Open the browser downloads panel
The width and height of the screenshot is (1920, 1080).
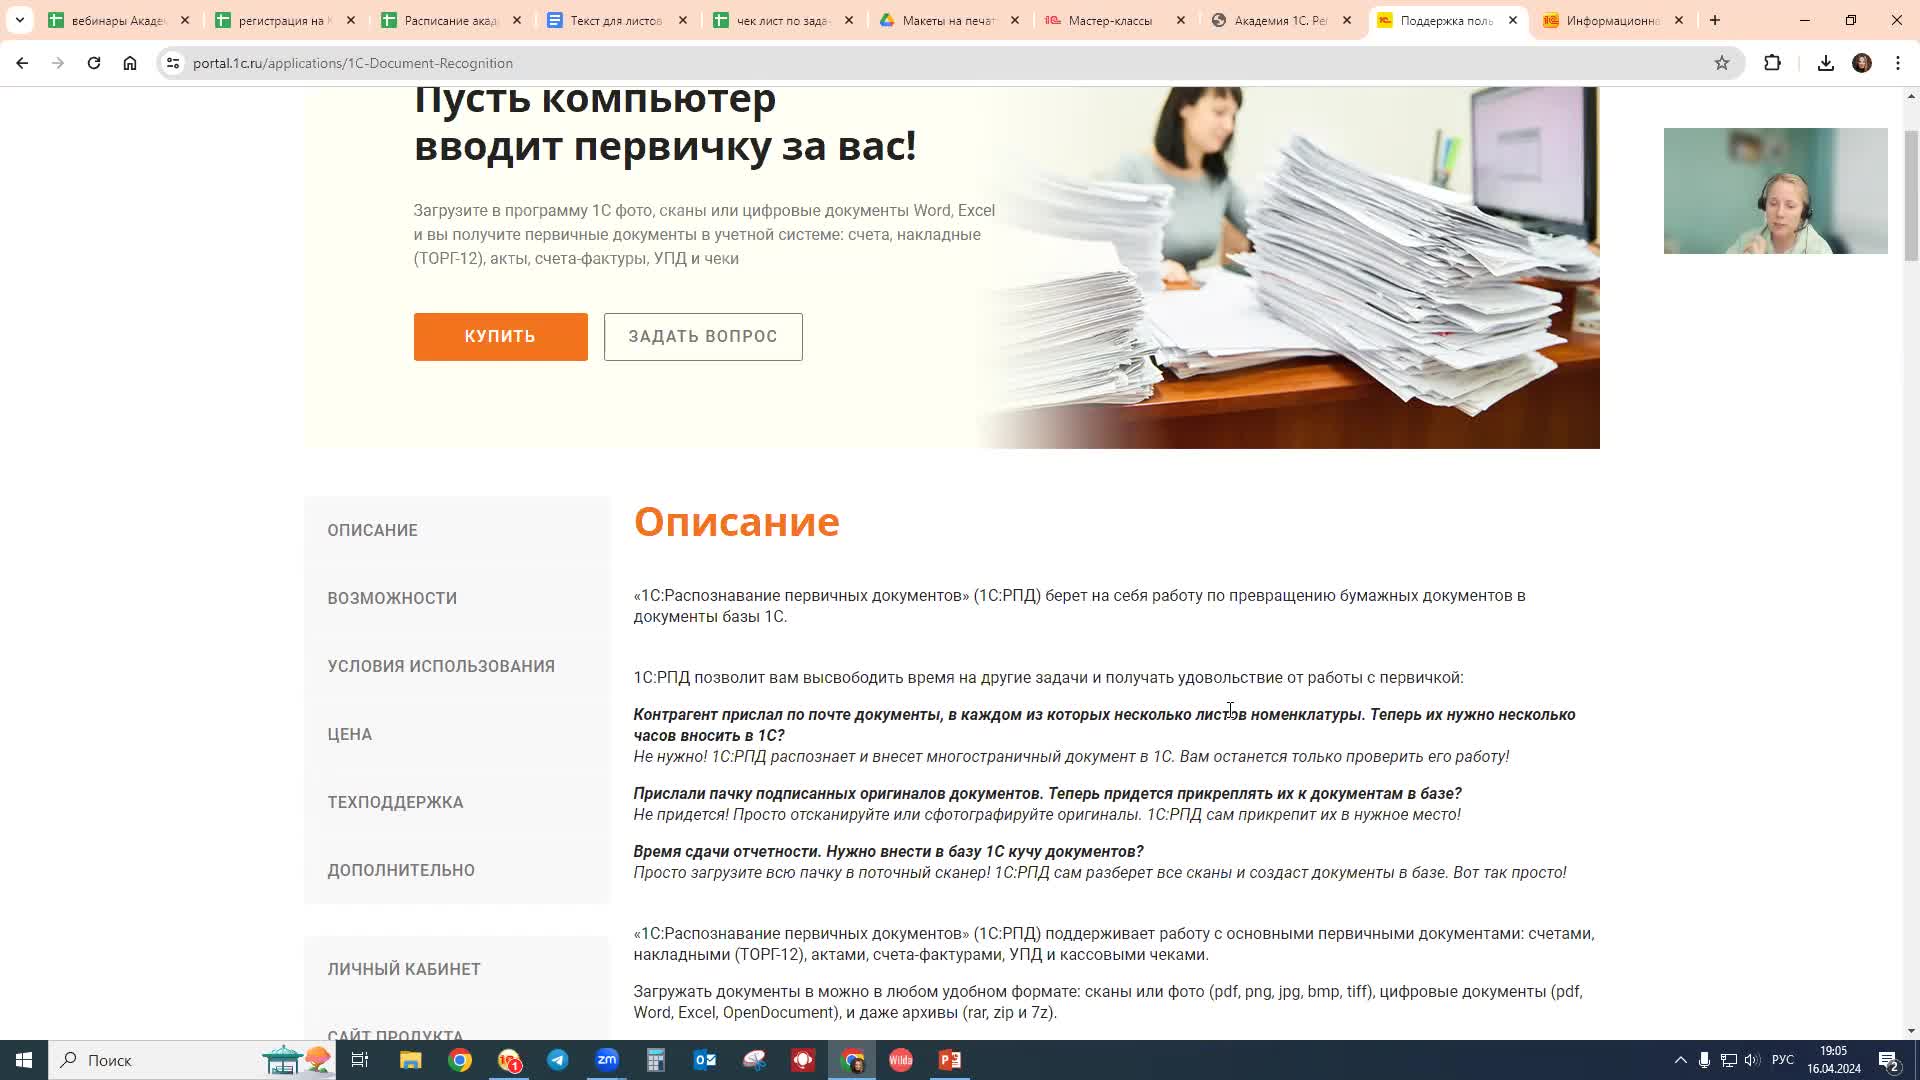[1826, 63]
